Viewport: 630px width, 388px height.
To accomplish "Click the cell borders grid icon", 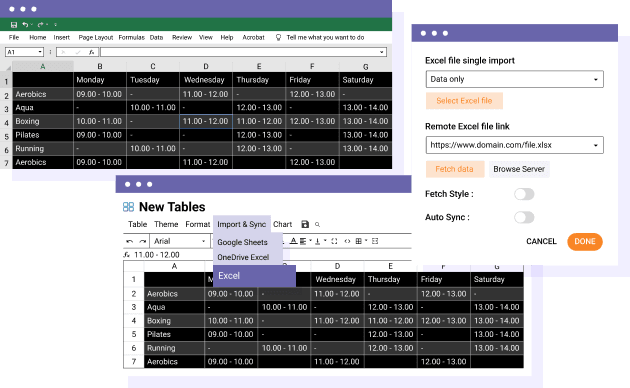I will coord(359,241).
